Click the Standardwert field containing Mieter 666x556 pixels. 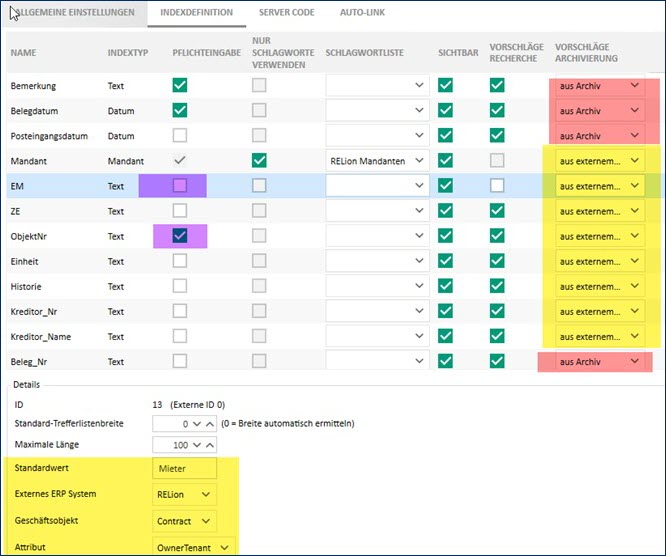tap(184, 467)
